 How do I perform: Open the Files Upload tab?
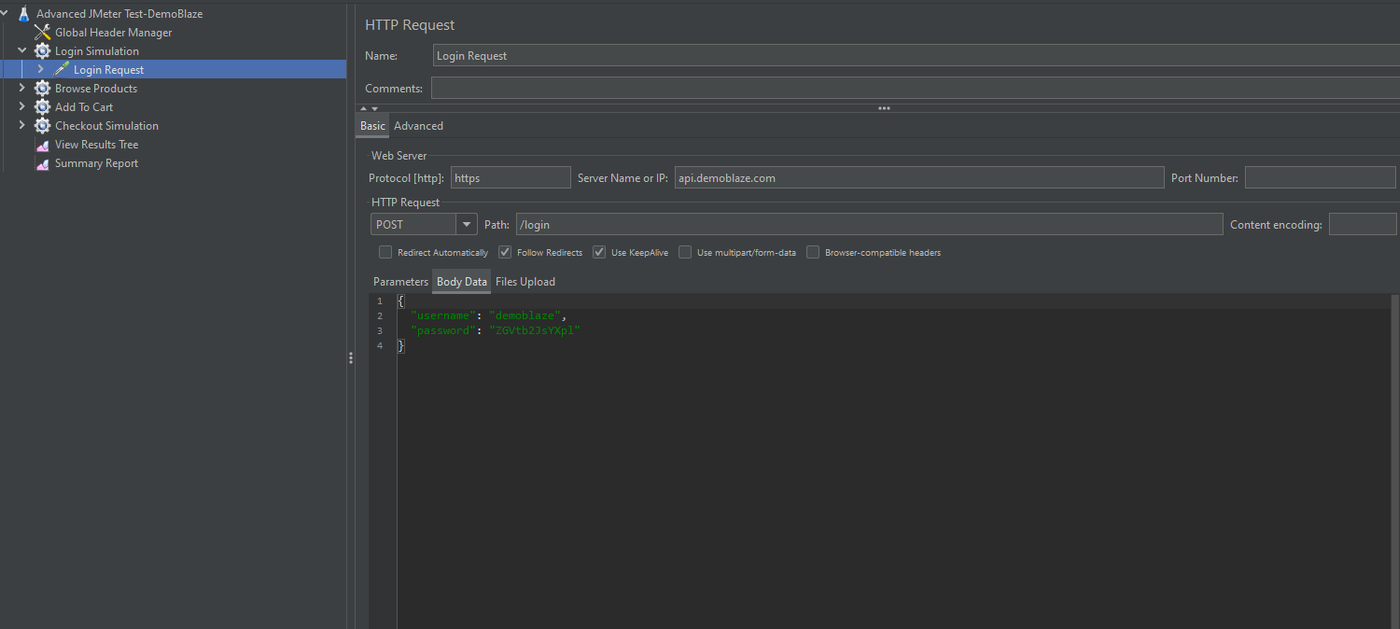[525, 282]
